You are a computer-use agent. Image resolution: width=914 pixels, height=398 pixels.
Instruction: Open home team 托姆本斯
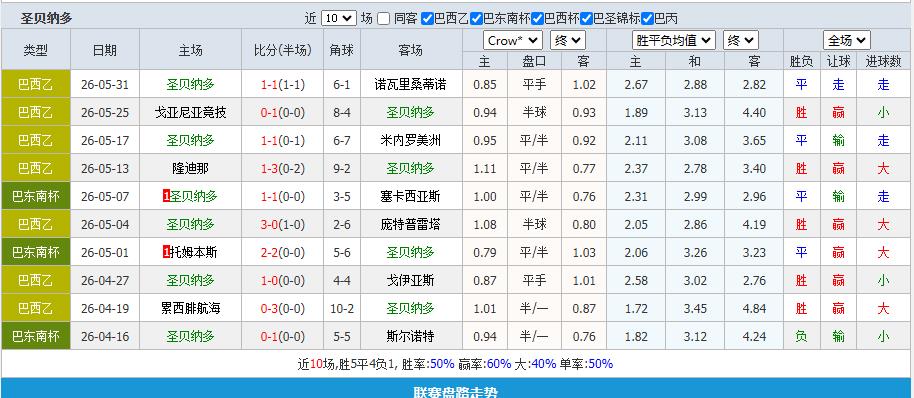(x=194, y=253)
